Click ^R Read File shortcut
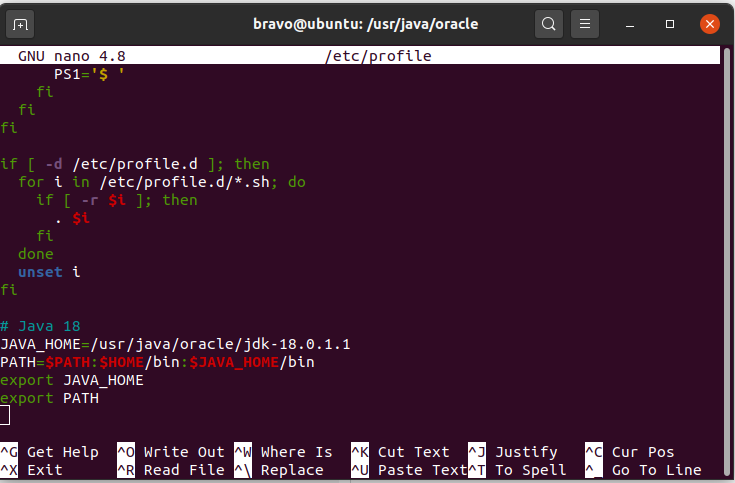Image resolution: width=735 pixels, height=483 pixels. (171, 470)
